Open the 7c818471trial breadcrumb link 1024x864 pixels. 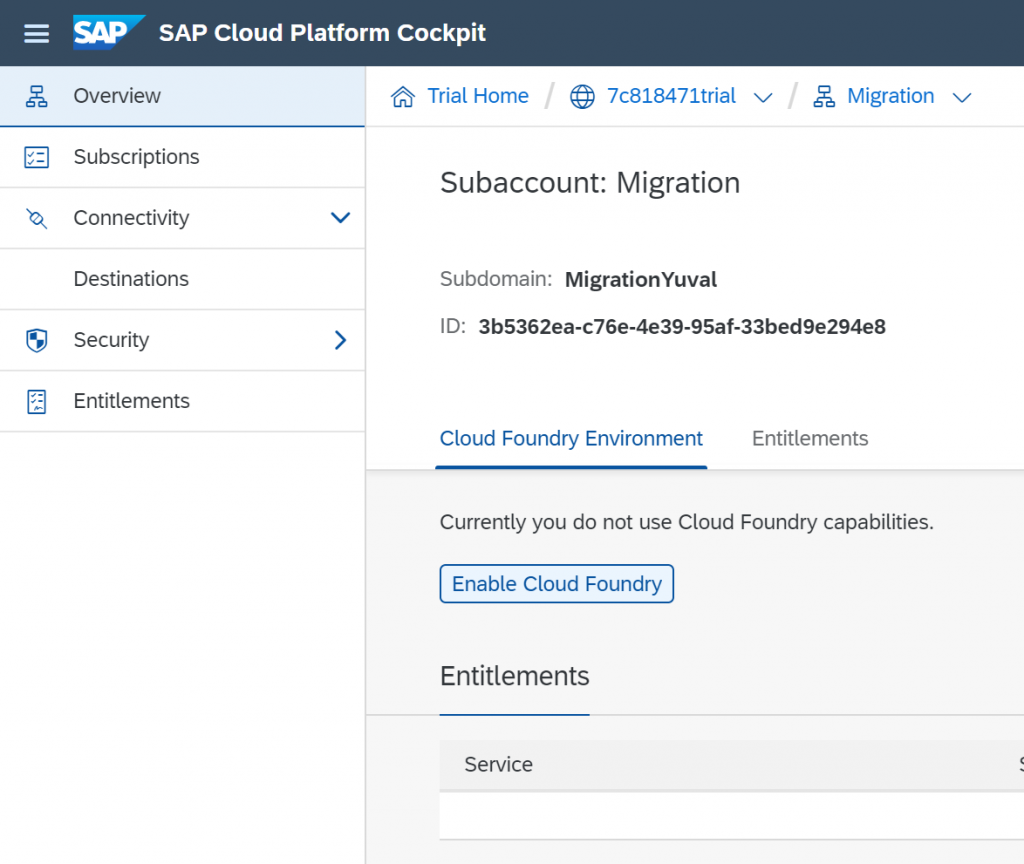tap(671, 96)
